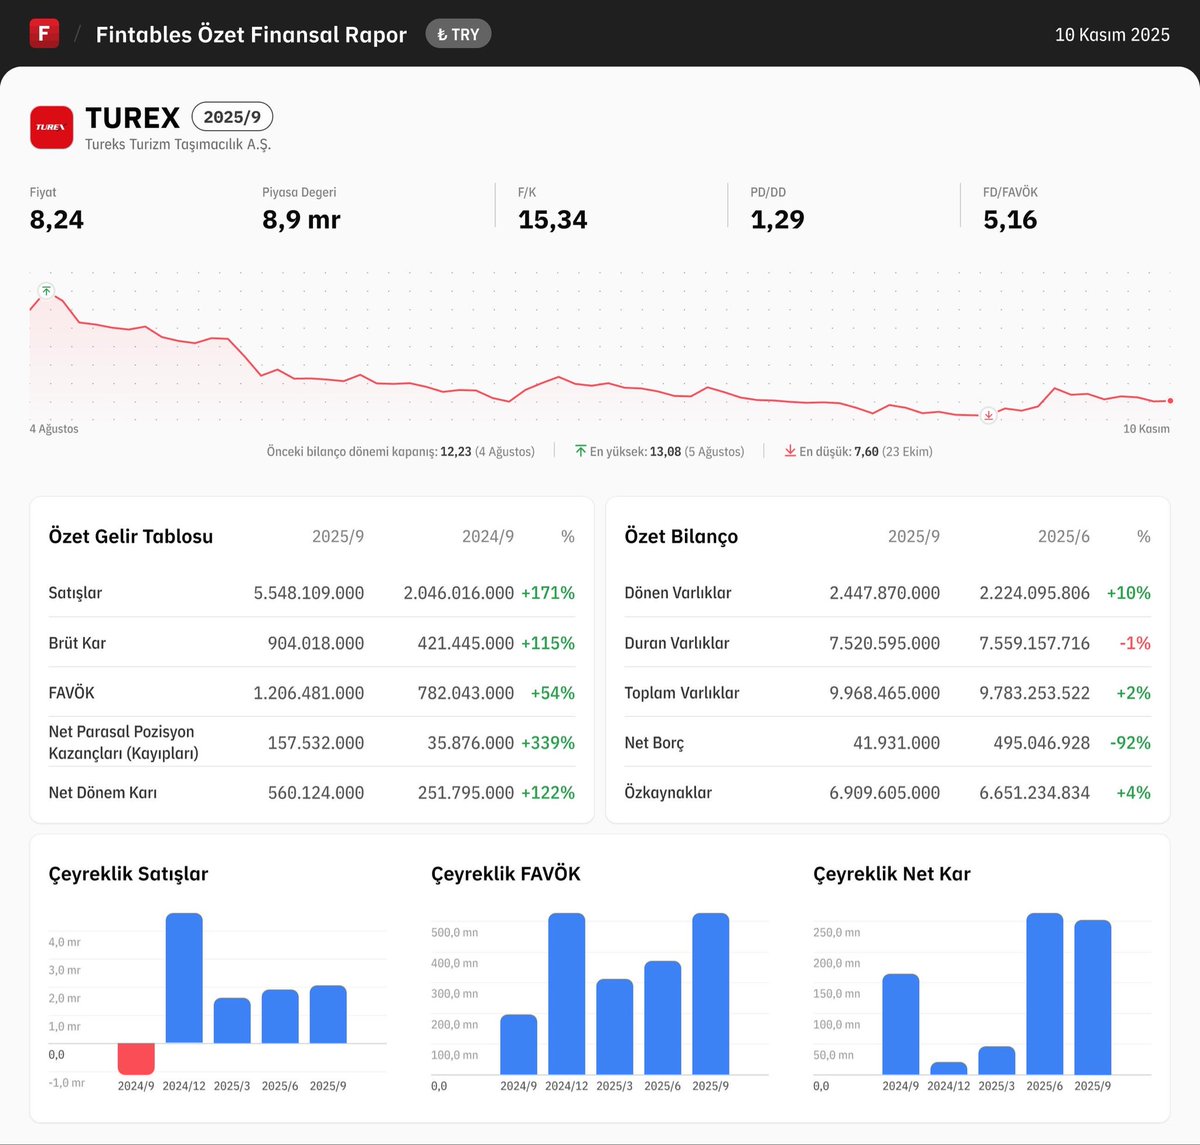The width and height of the screenshot is (1200, 1145).
Task: Click the green peak arrow icon at chart start
Action: coord(45,290)
